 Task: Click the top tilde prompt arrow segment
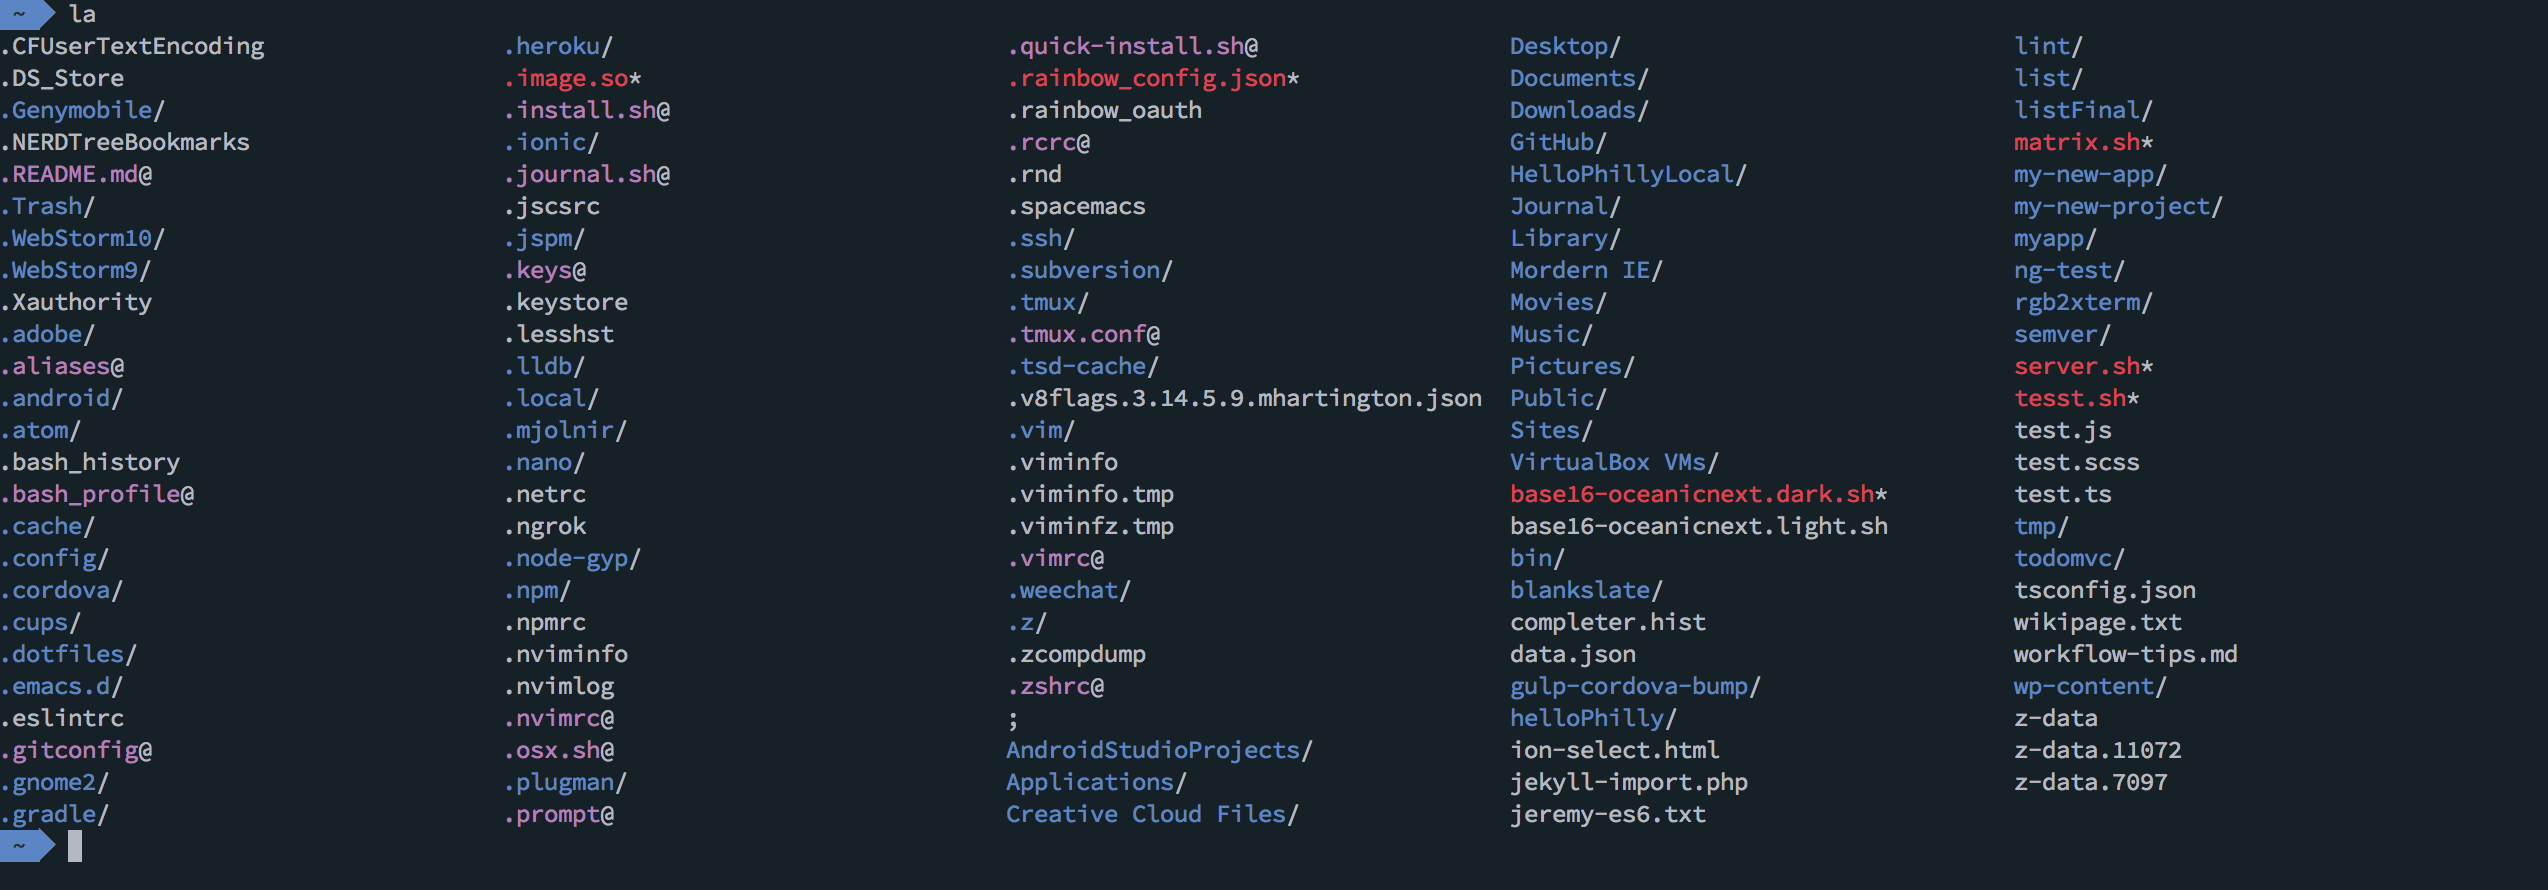pos(24,14)
